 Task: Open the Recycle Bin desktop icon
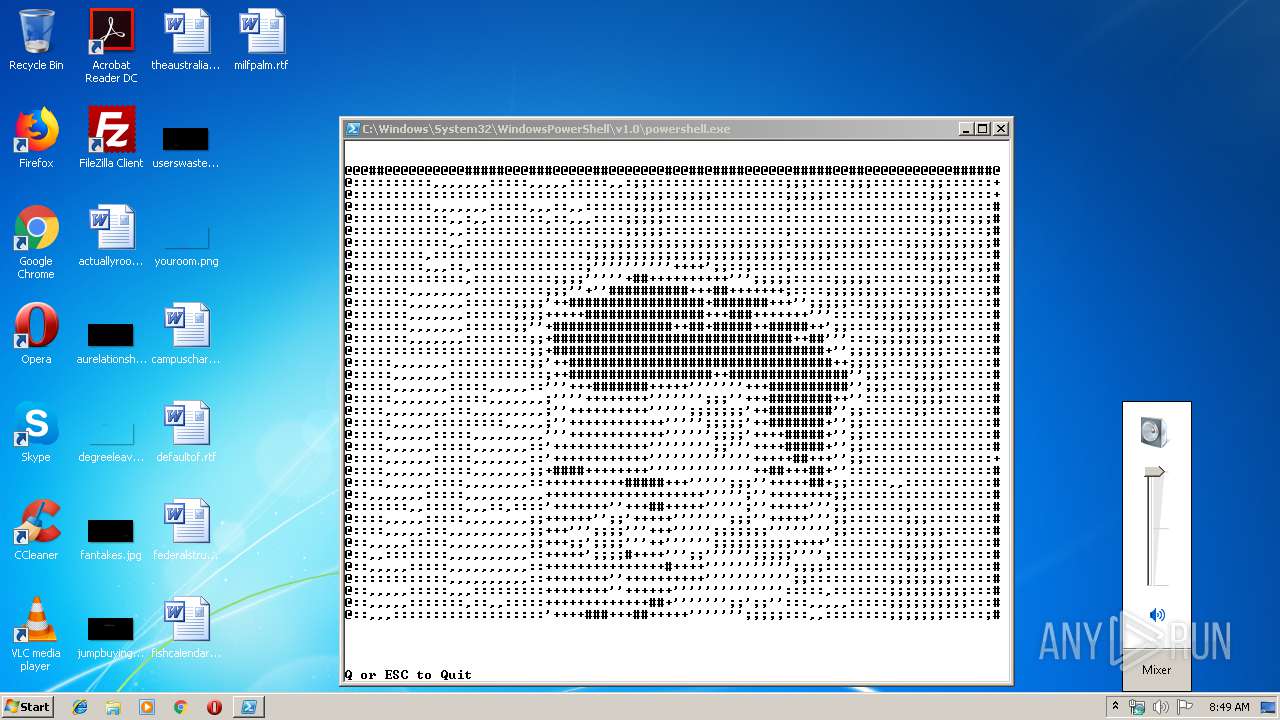36,40
